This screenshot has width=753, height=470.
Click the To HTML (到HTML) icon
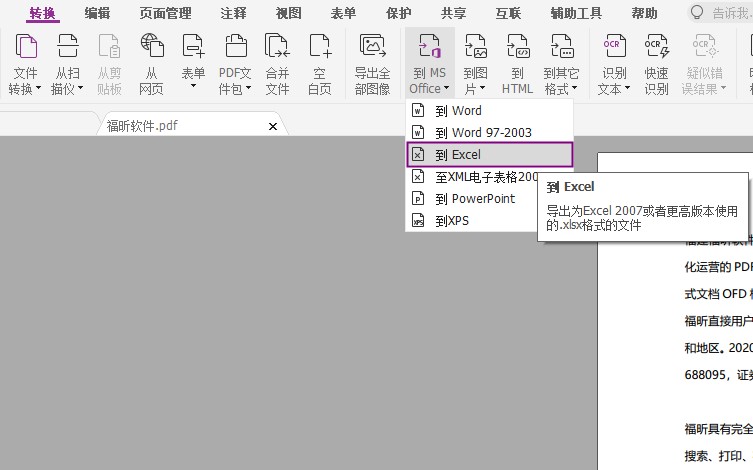coord(517,63)
